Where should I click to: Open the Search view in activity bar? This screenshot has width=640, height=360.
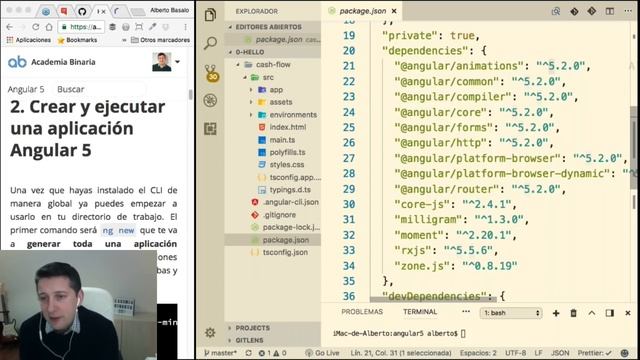point(210,43)
